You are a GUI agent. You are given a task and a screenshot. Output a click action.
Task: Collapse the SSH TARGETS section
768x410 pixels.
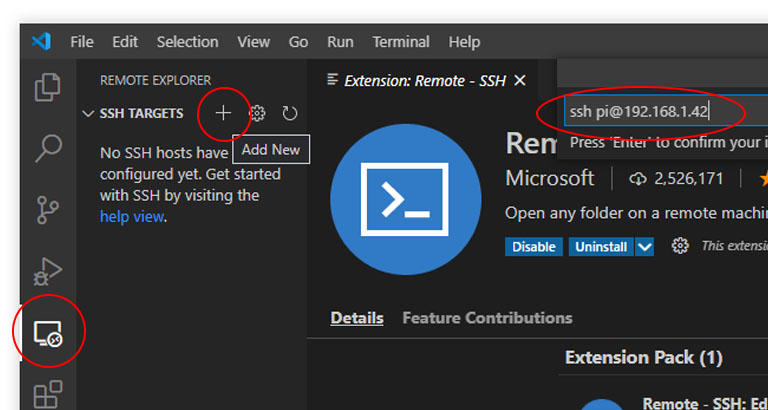coord(88,114)
